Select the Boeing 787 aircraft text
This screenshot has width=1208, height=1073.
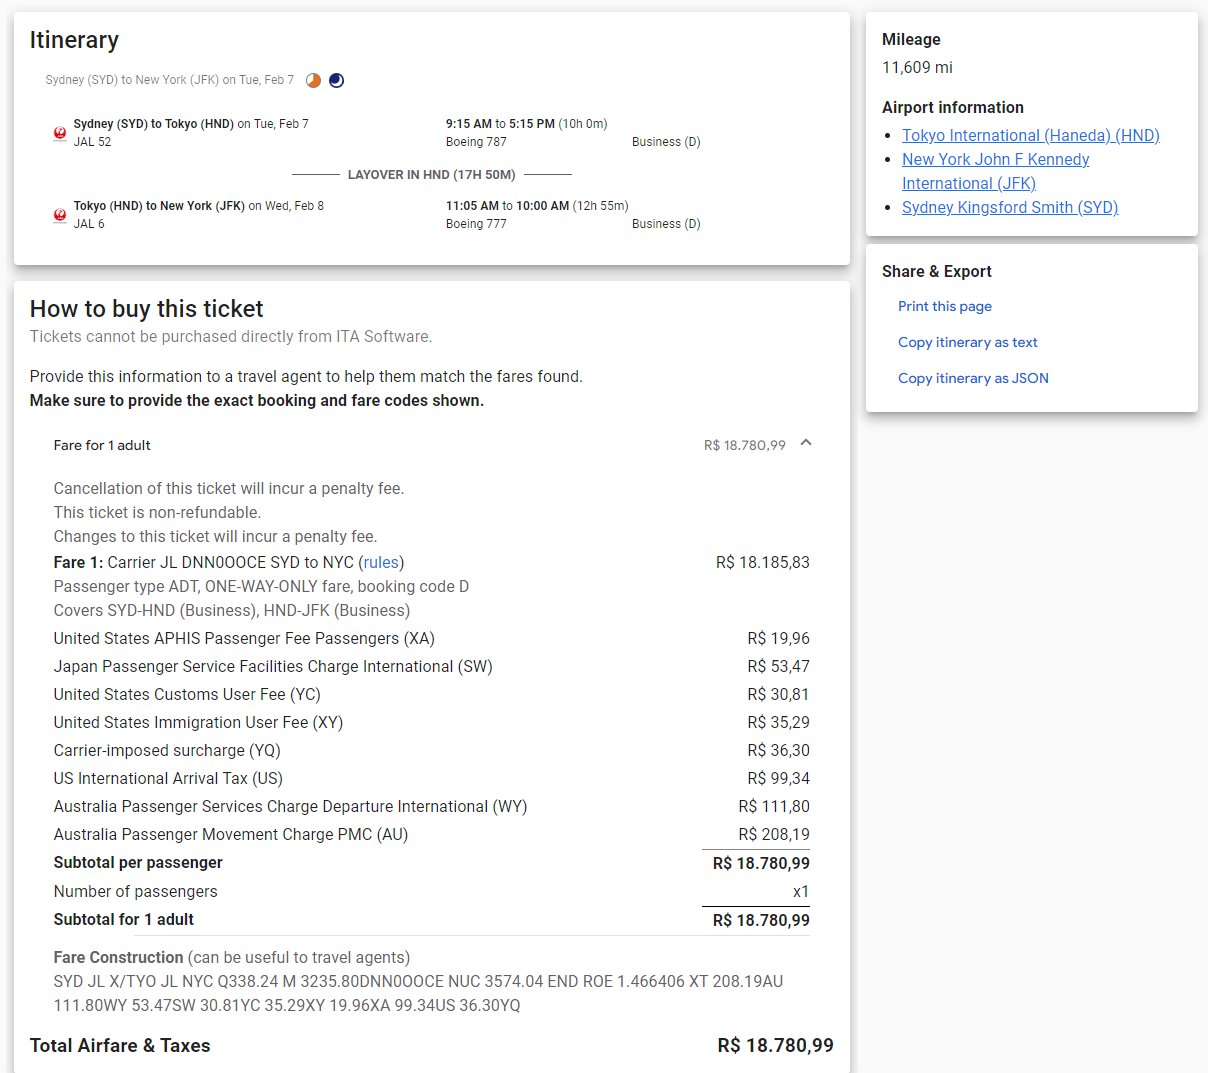(476, 142)
